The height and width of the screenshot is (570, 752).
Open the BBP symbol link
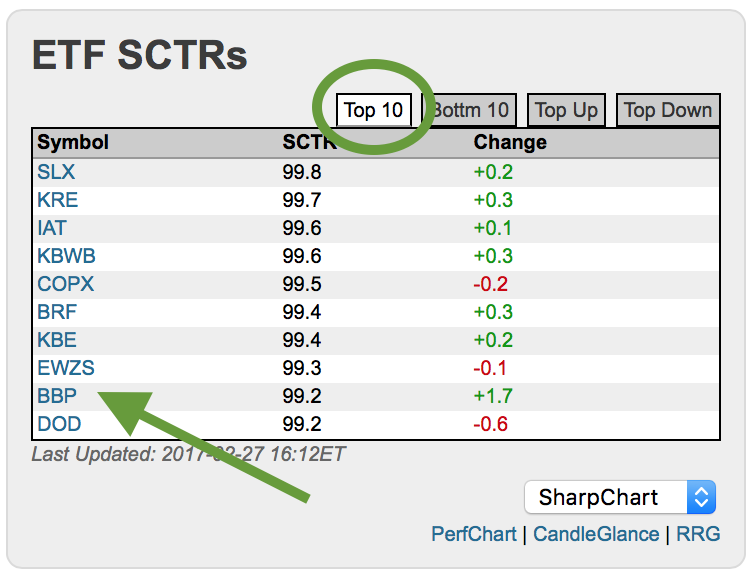[56, 396]
